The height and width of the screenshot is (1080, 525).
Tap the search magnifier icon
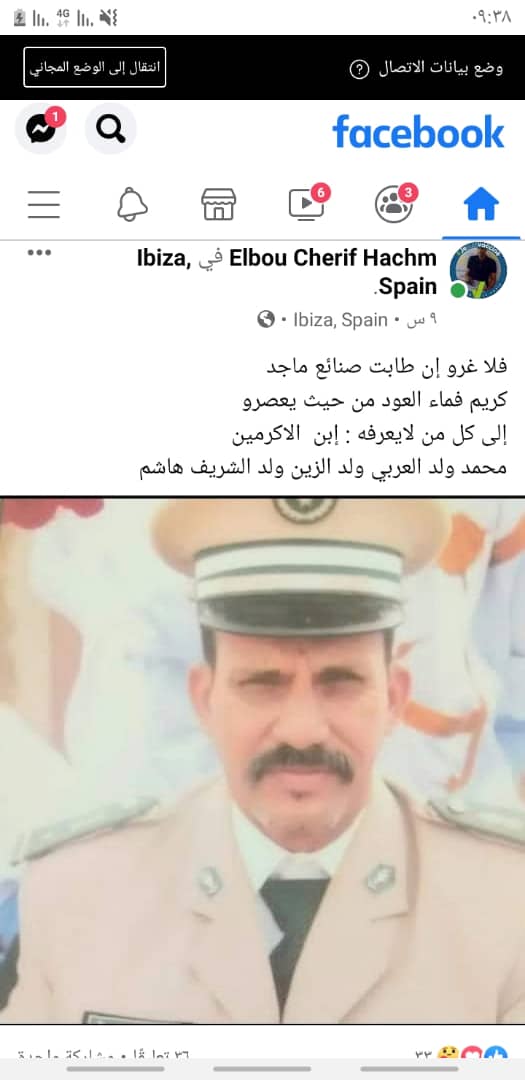110,129
